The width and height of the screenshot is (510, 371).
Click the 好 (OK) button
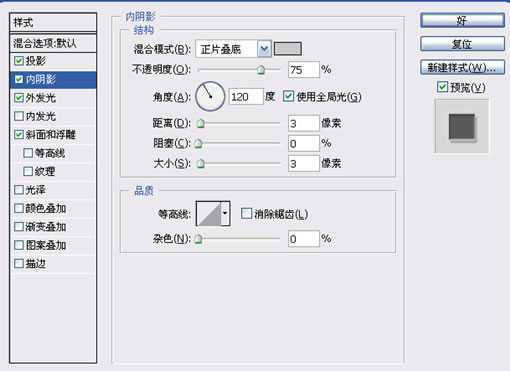462,21
